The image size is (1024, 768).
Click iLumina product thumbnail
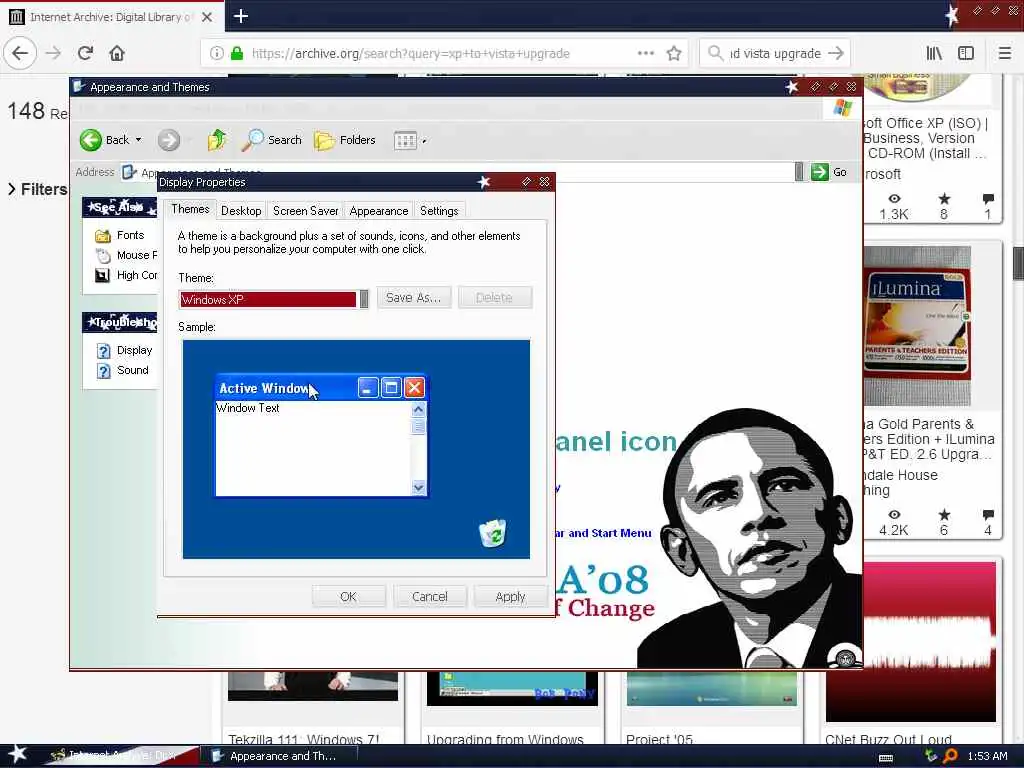(917, 325)
